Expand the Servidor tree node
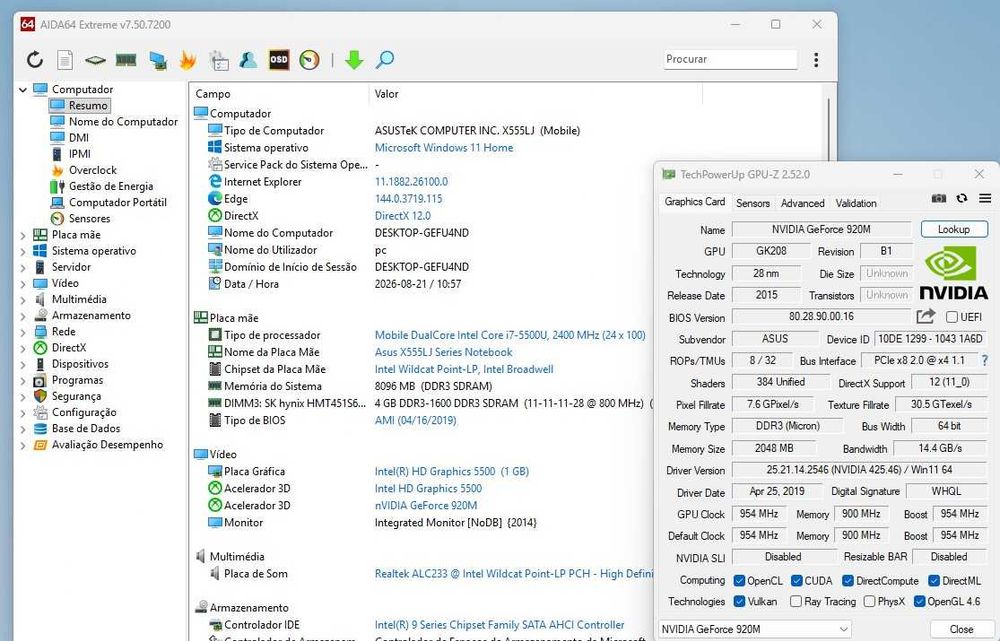Image resolution: width=1000 pixels, height=641 pixels. (x=23, y=268)
